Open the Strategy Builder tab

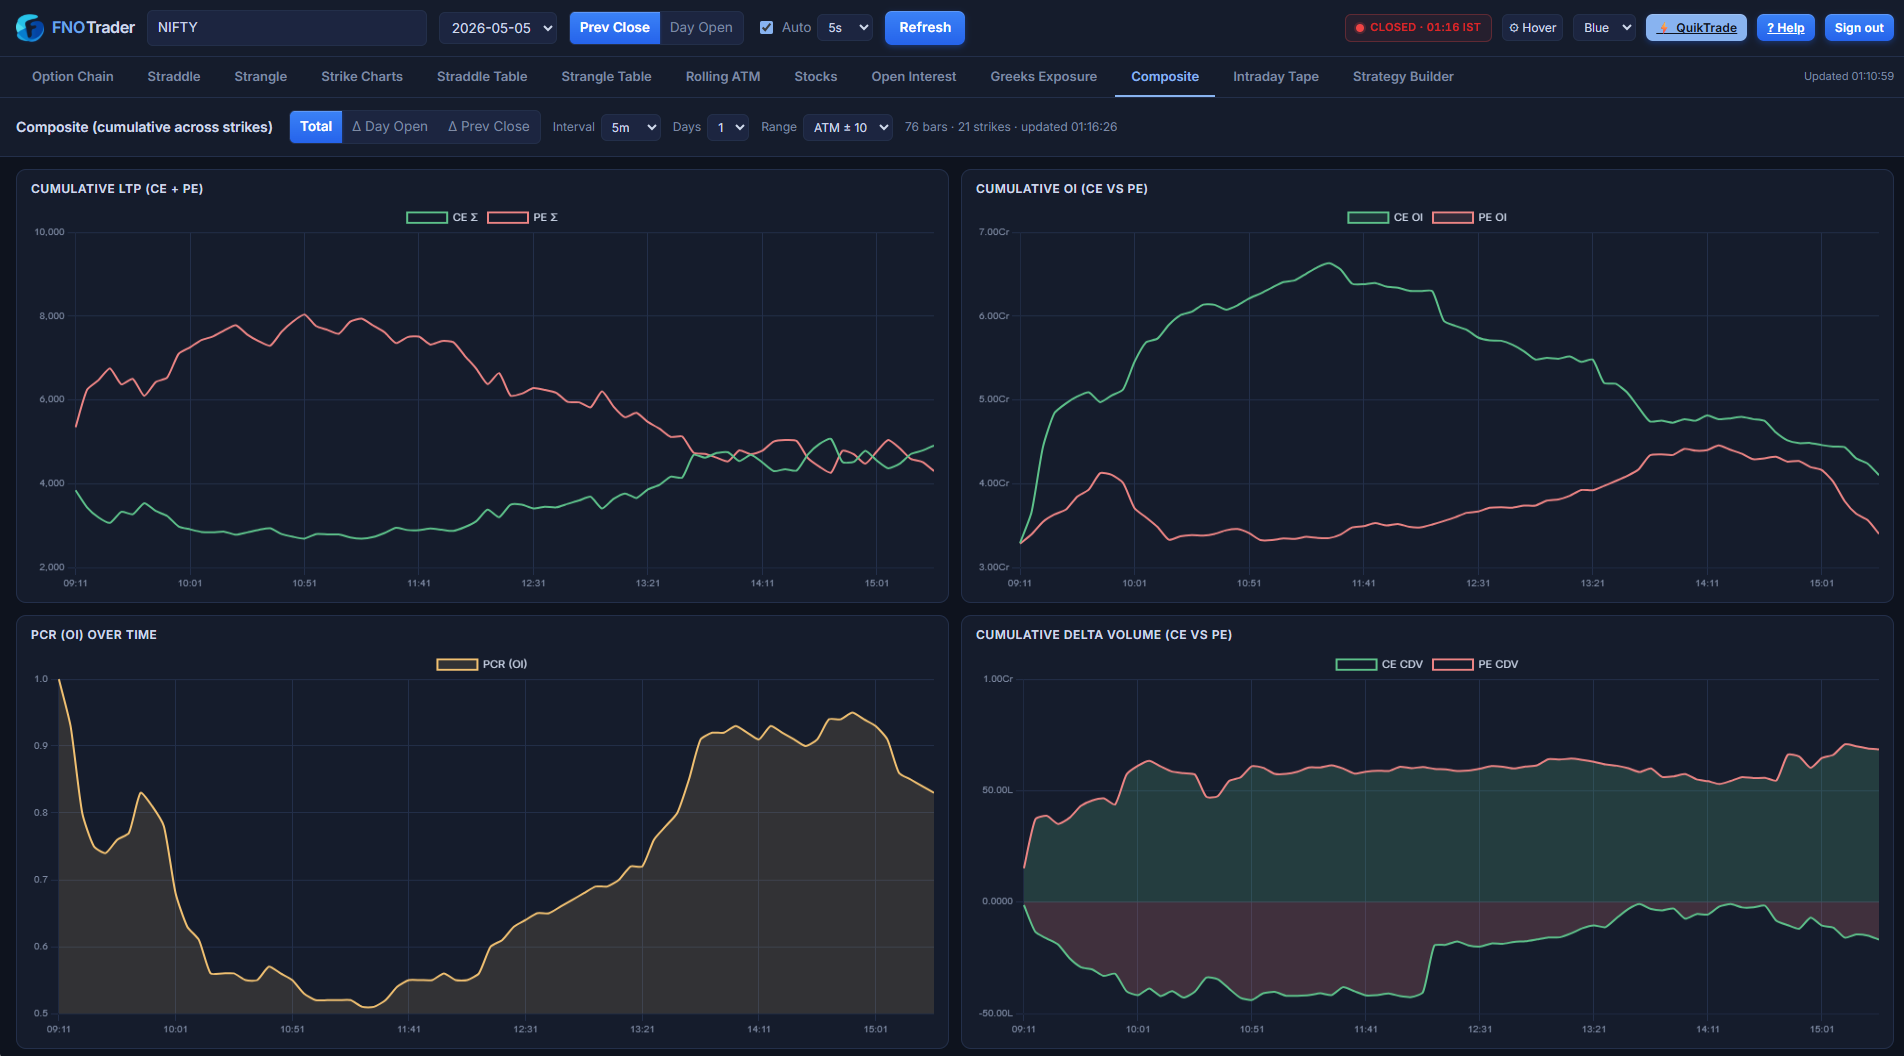click(x=1403, y=77)
